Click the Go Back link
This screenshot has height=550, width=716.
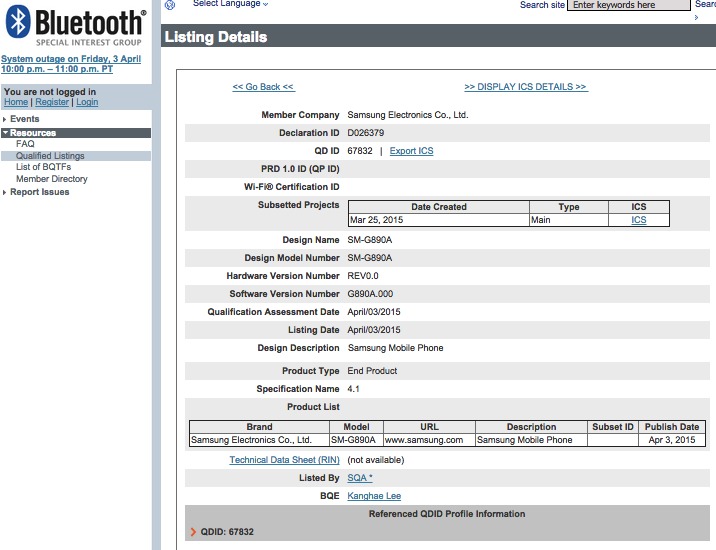pyautogui.click(x=263, y=87)
